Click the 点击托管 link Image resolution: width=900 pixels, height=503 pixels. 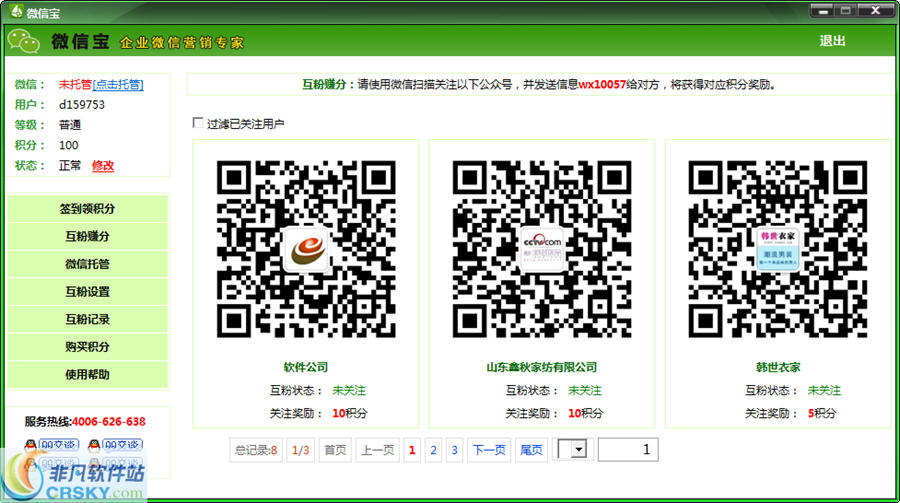coord(118,84)
